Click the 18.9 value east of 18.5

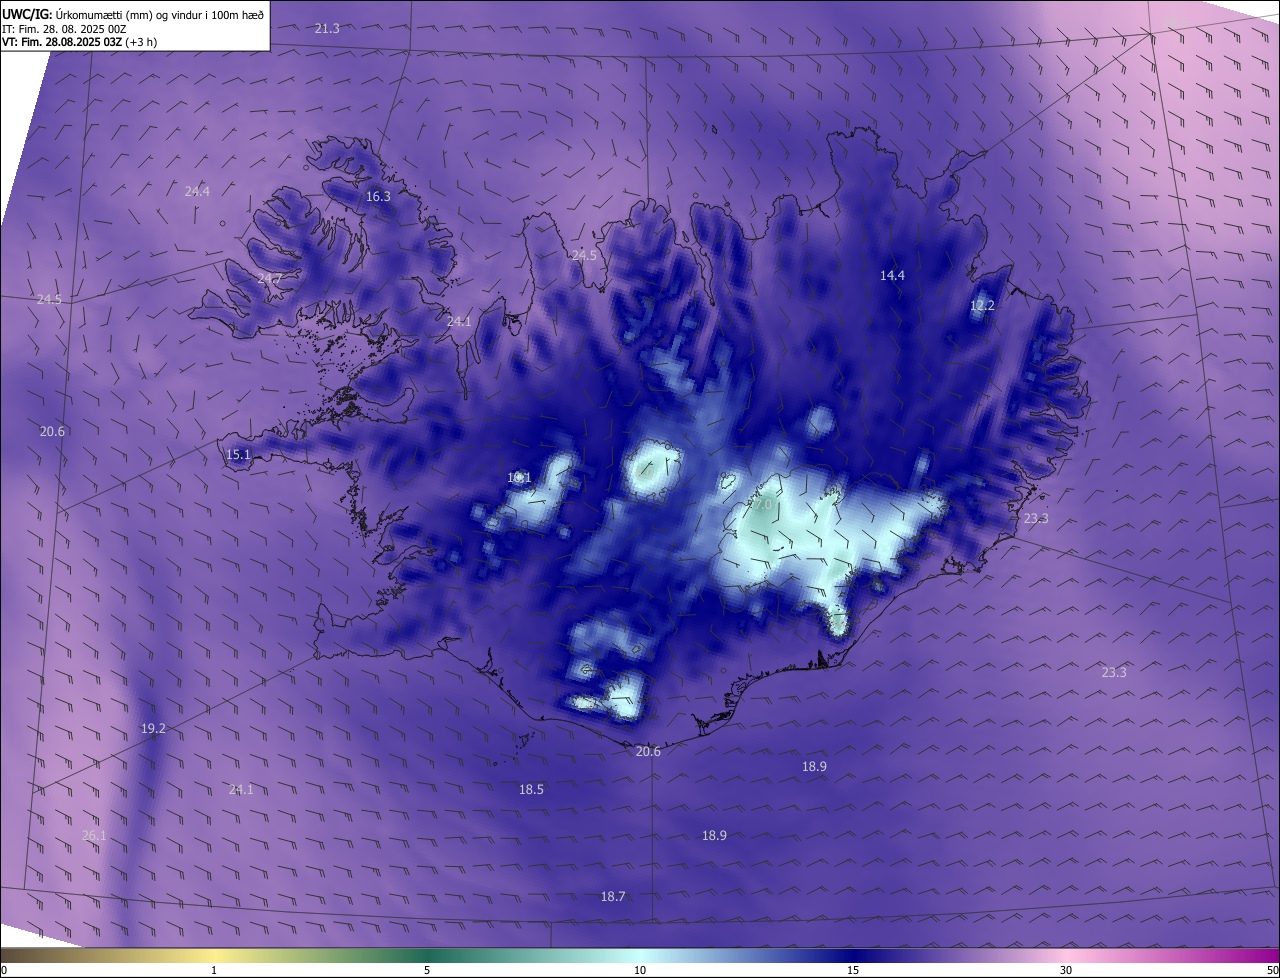click(x=814, y=766)
